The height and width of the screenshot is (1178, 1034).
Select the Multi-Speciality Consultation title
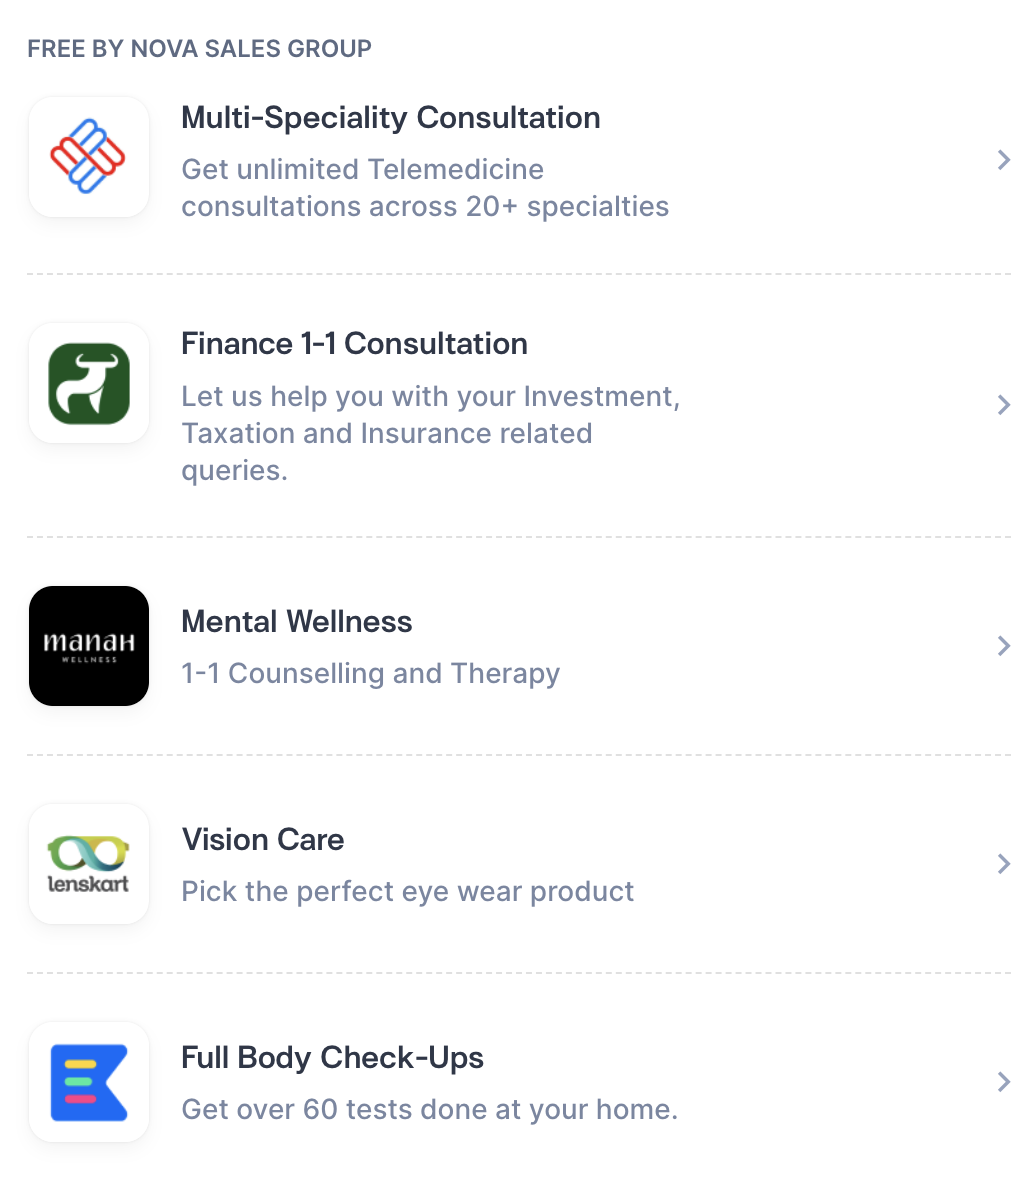tap(390, 118)
